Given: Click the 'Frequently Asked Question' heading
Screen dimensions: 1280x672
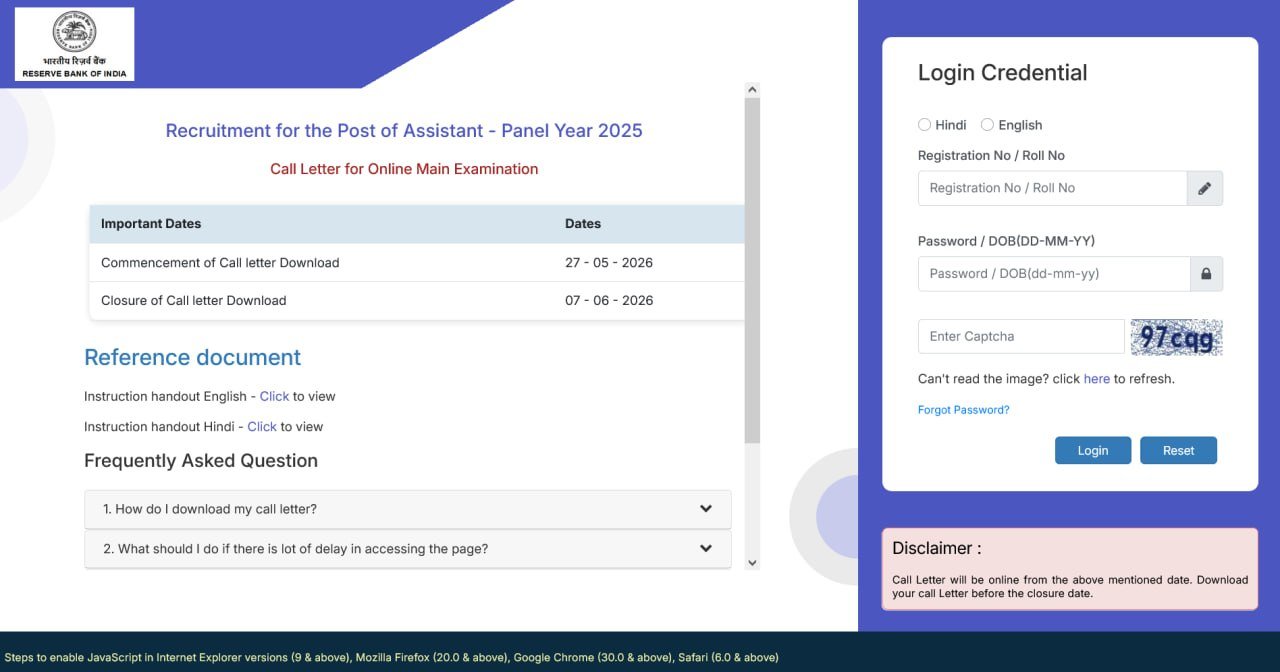Looking at the screenshot, I should click(x=201, y=461).
